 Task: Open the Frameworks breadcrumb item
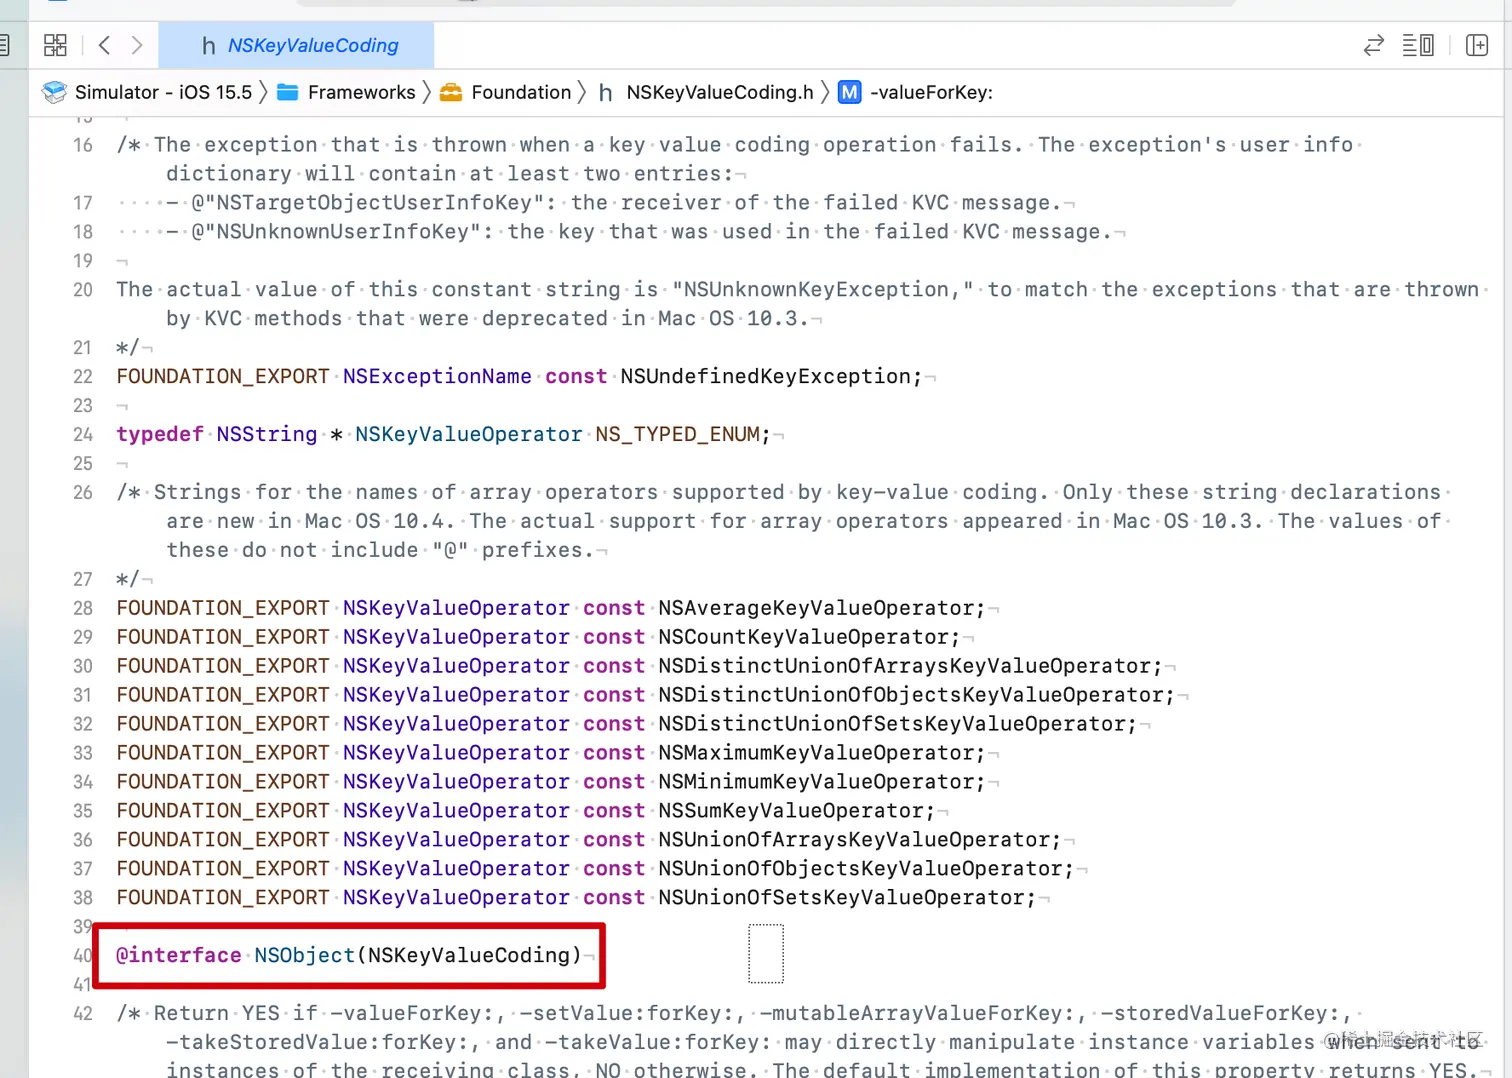click(361, 92)
